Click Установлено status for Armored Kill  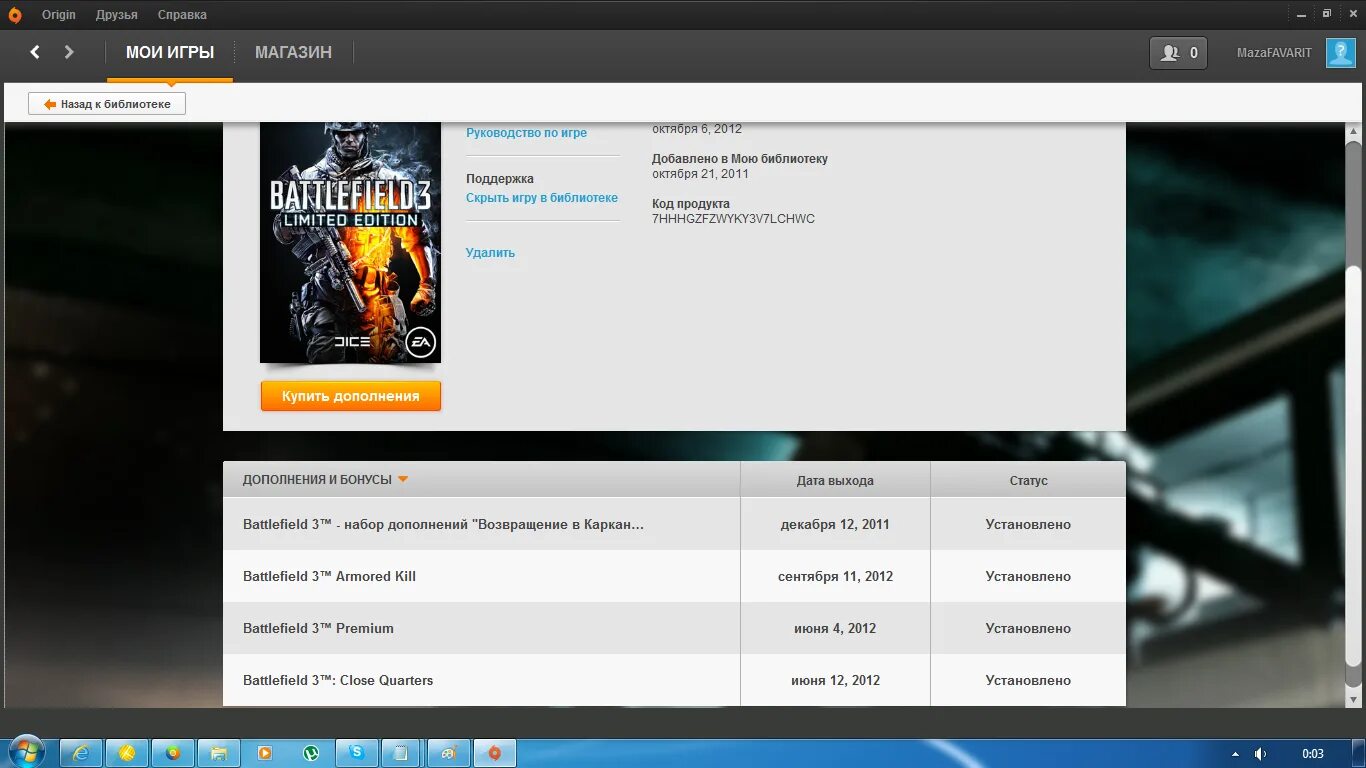[1028, 576]
